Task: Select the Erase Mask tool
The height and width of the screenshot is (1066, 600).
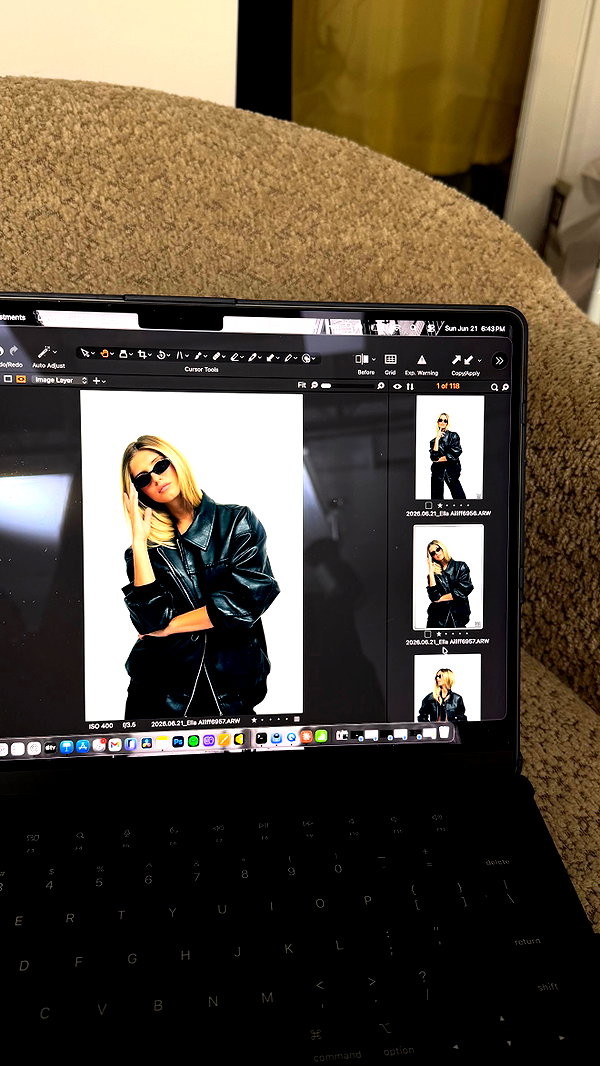Action: [x=234, y=356]
